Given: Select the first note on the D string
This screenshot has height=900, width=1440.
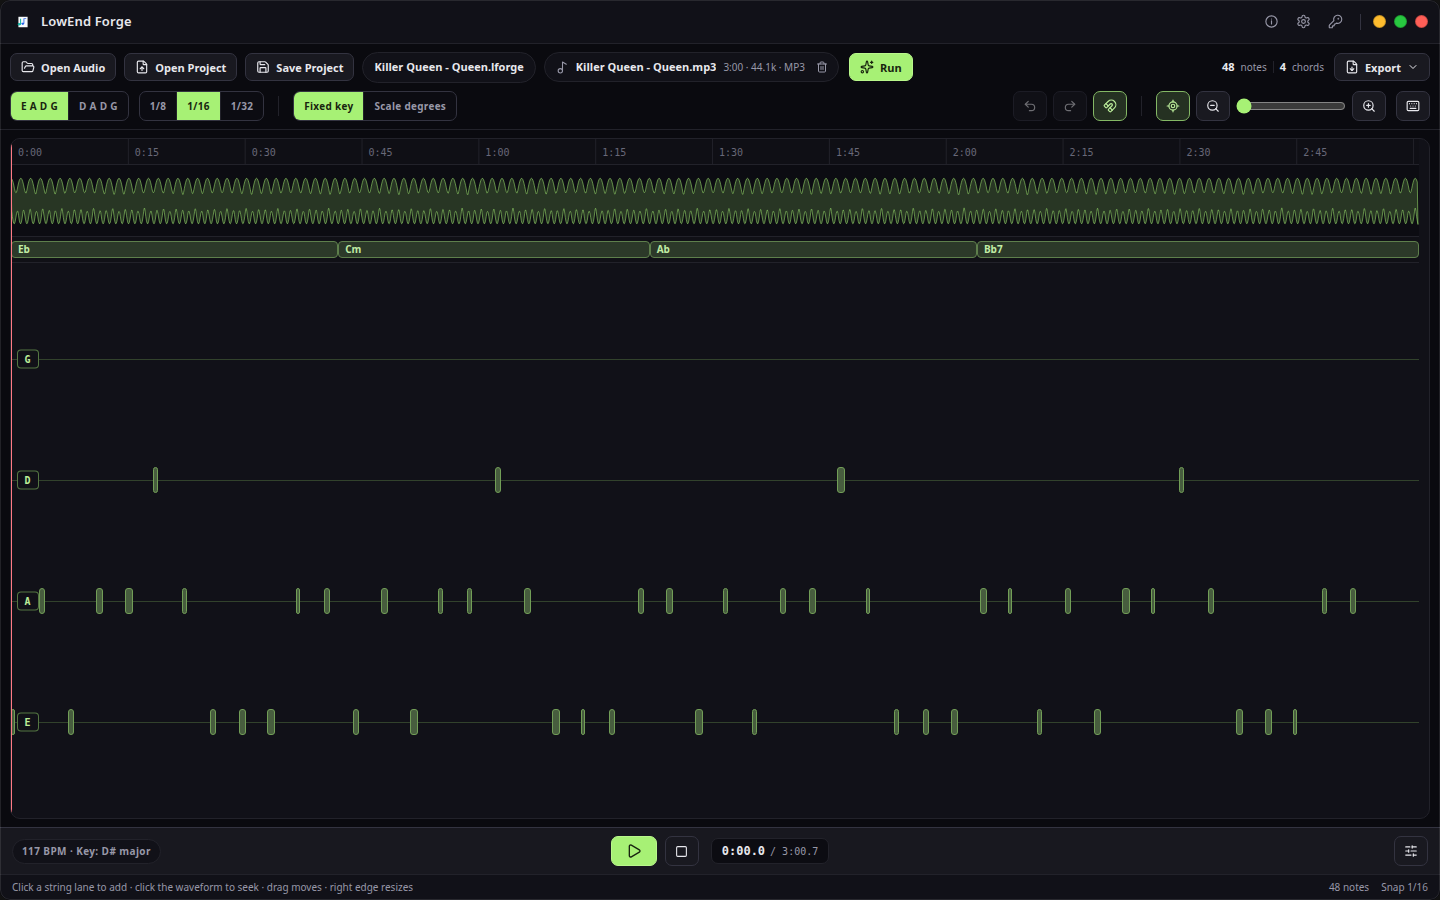Looking at the screenshot, I should [x=155, y=480].
